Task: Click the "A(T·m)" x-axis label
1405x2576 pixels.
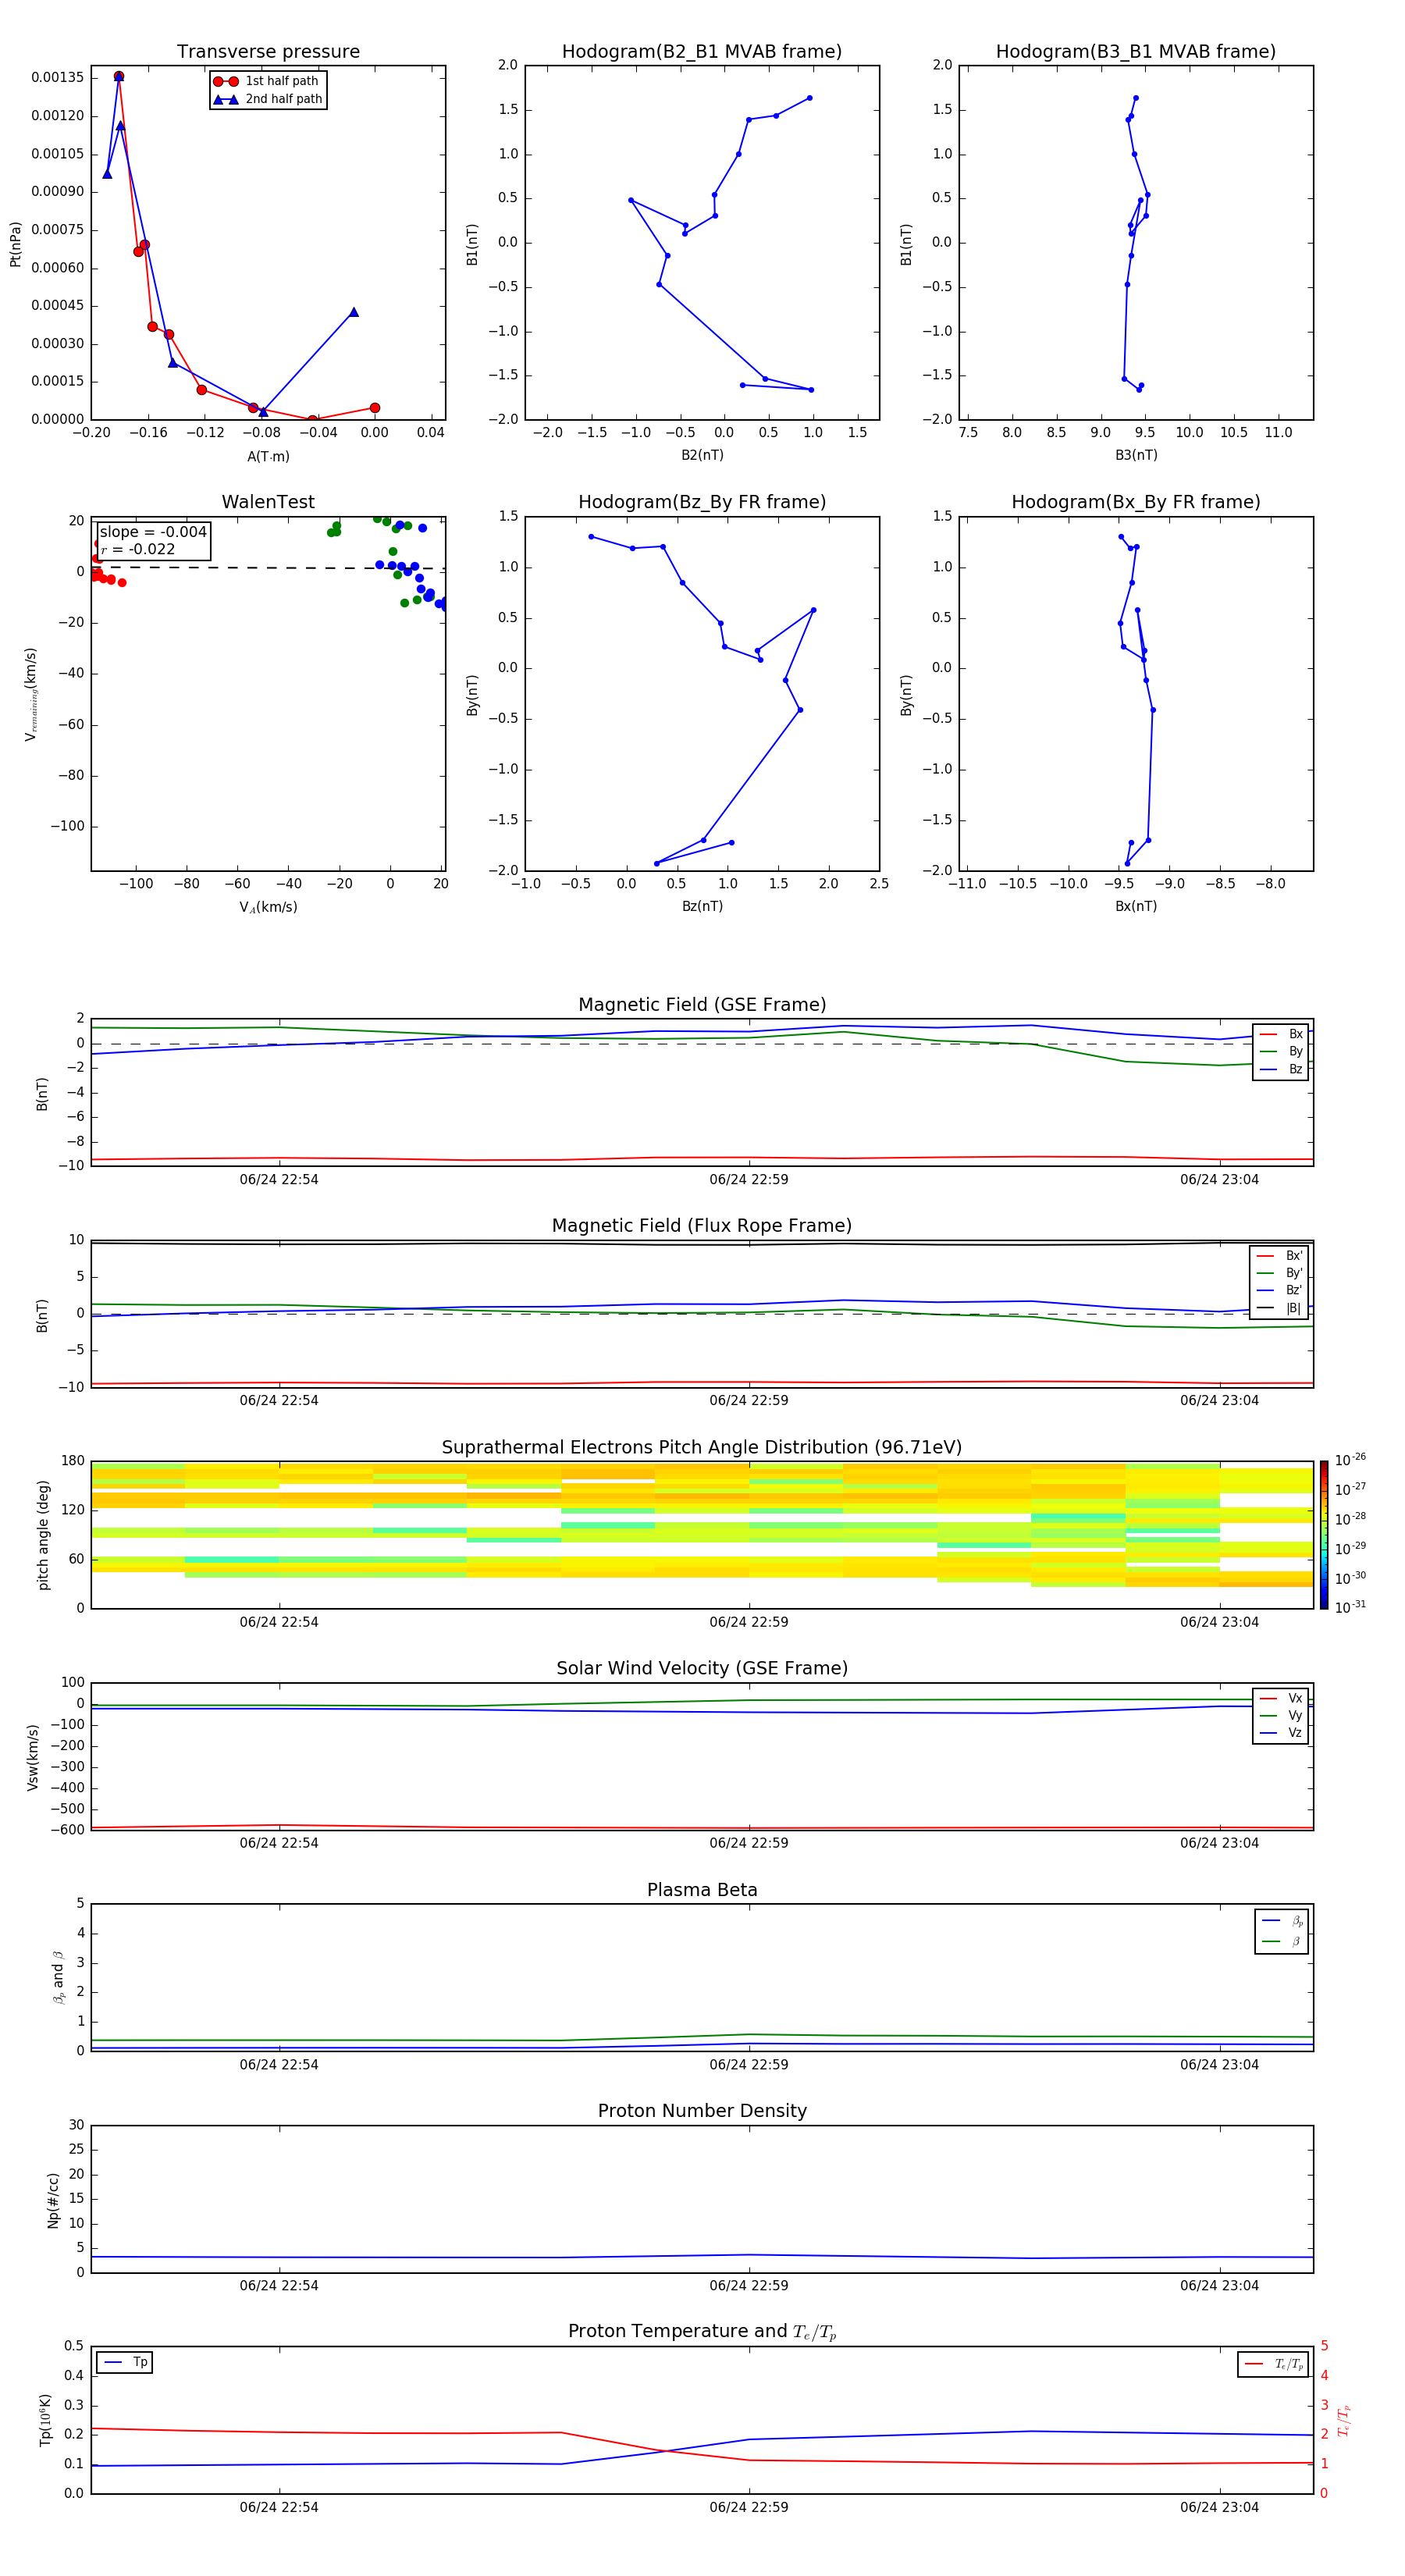Action: pyautogui.click(x=268, y=456)
